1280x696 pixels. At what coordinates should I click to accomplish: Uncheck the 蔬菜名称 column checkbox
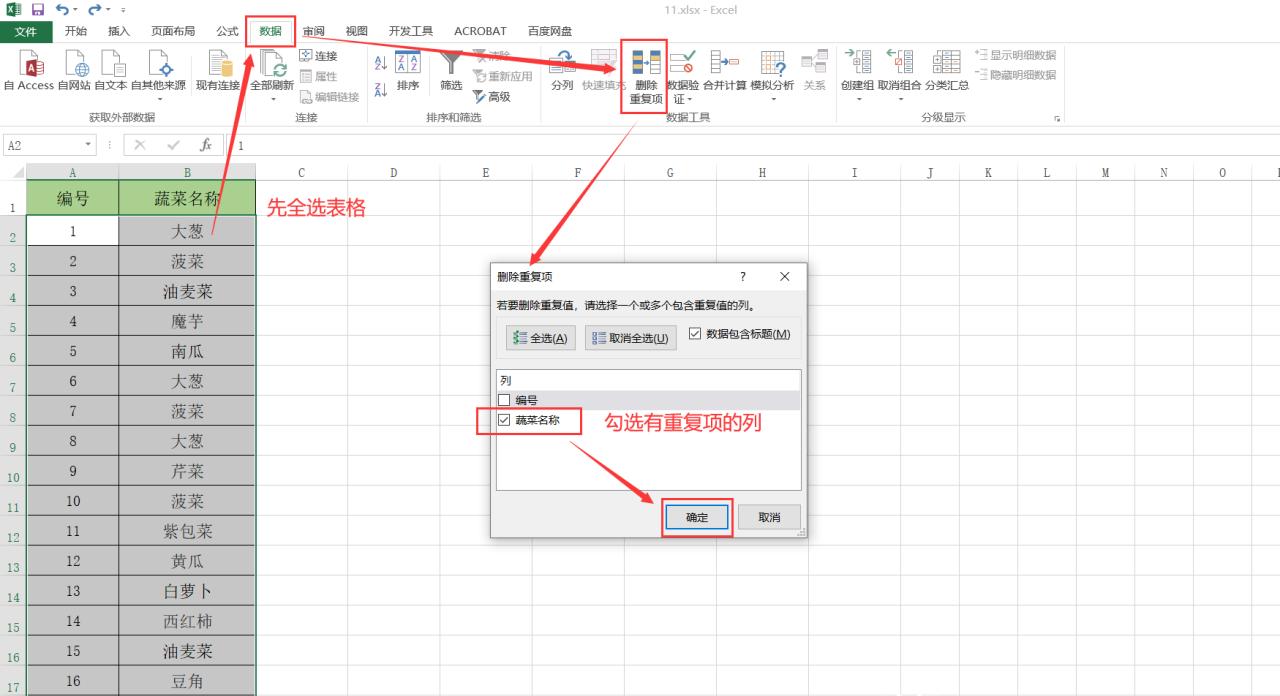pos(504,421)
